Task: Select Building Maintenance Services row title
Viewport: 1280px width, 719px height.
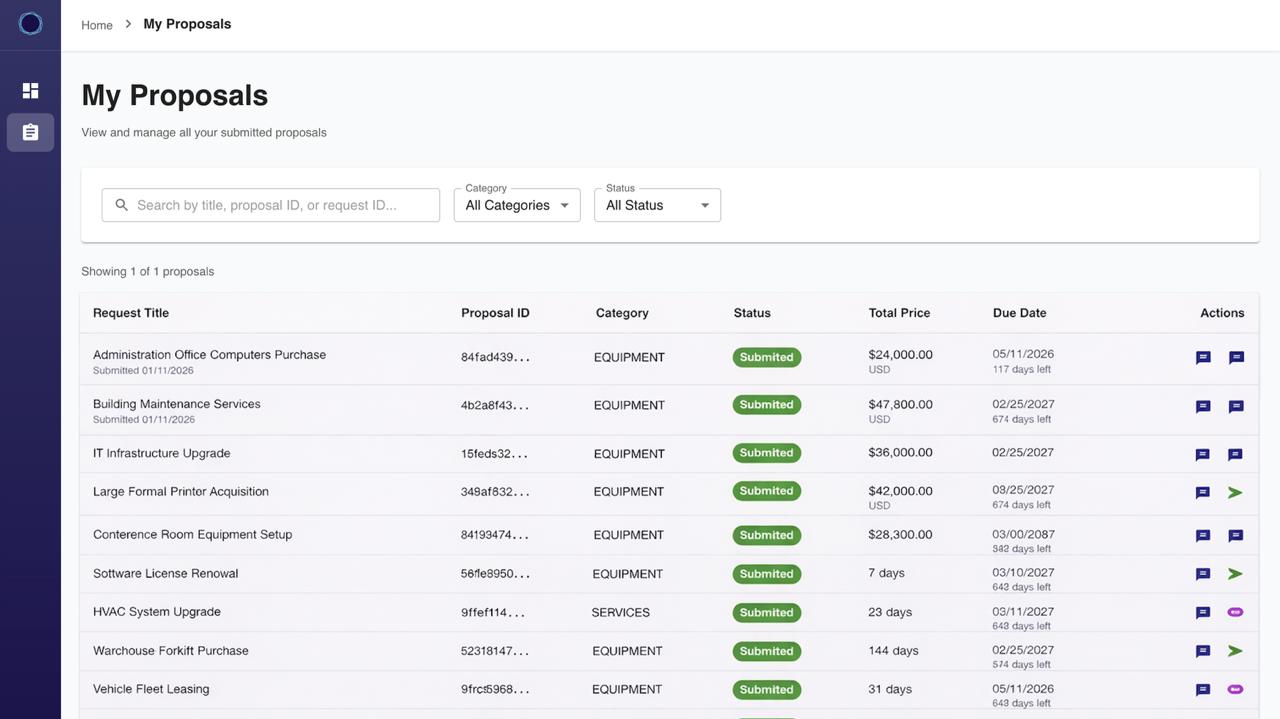Action: point(177,404)
